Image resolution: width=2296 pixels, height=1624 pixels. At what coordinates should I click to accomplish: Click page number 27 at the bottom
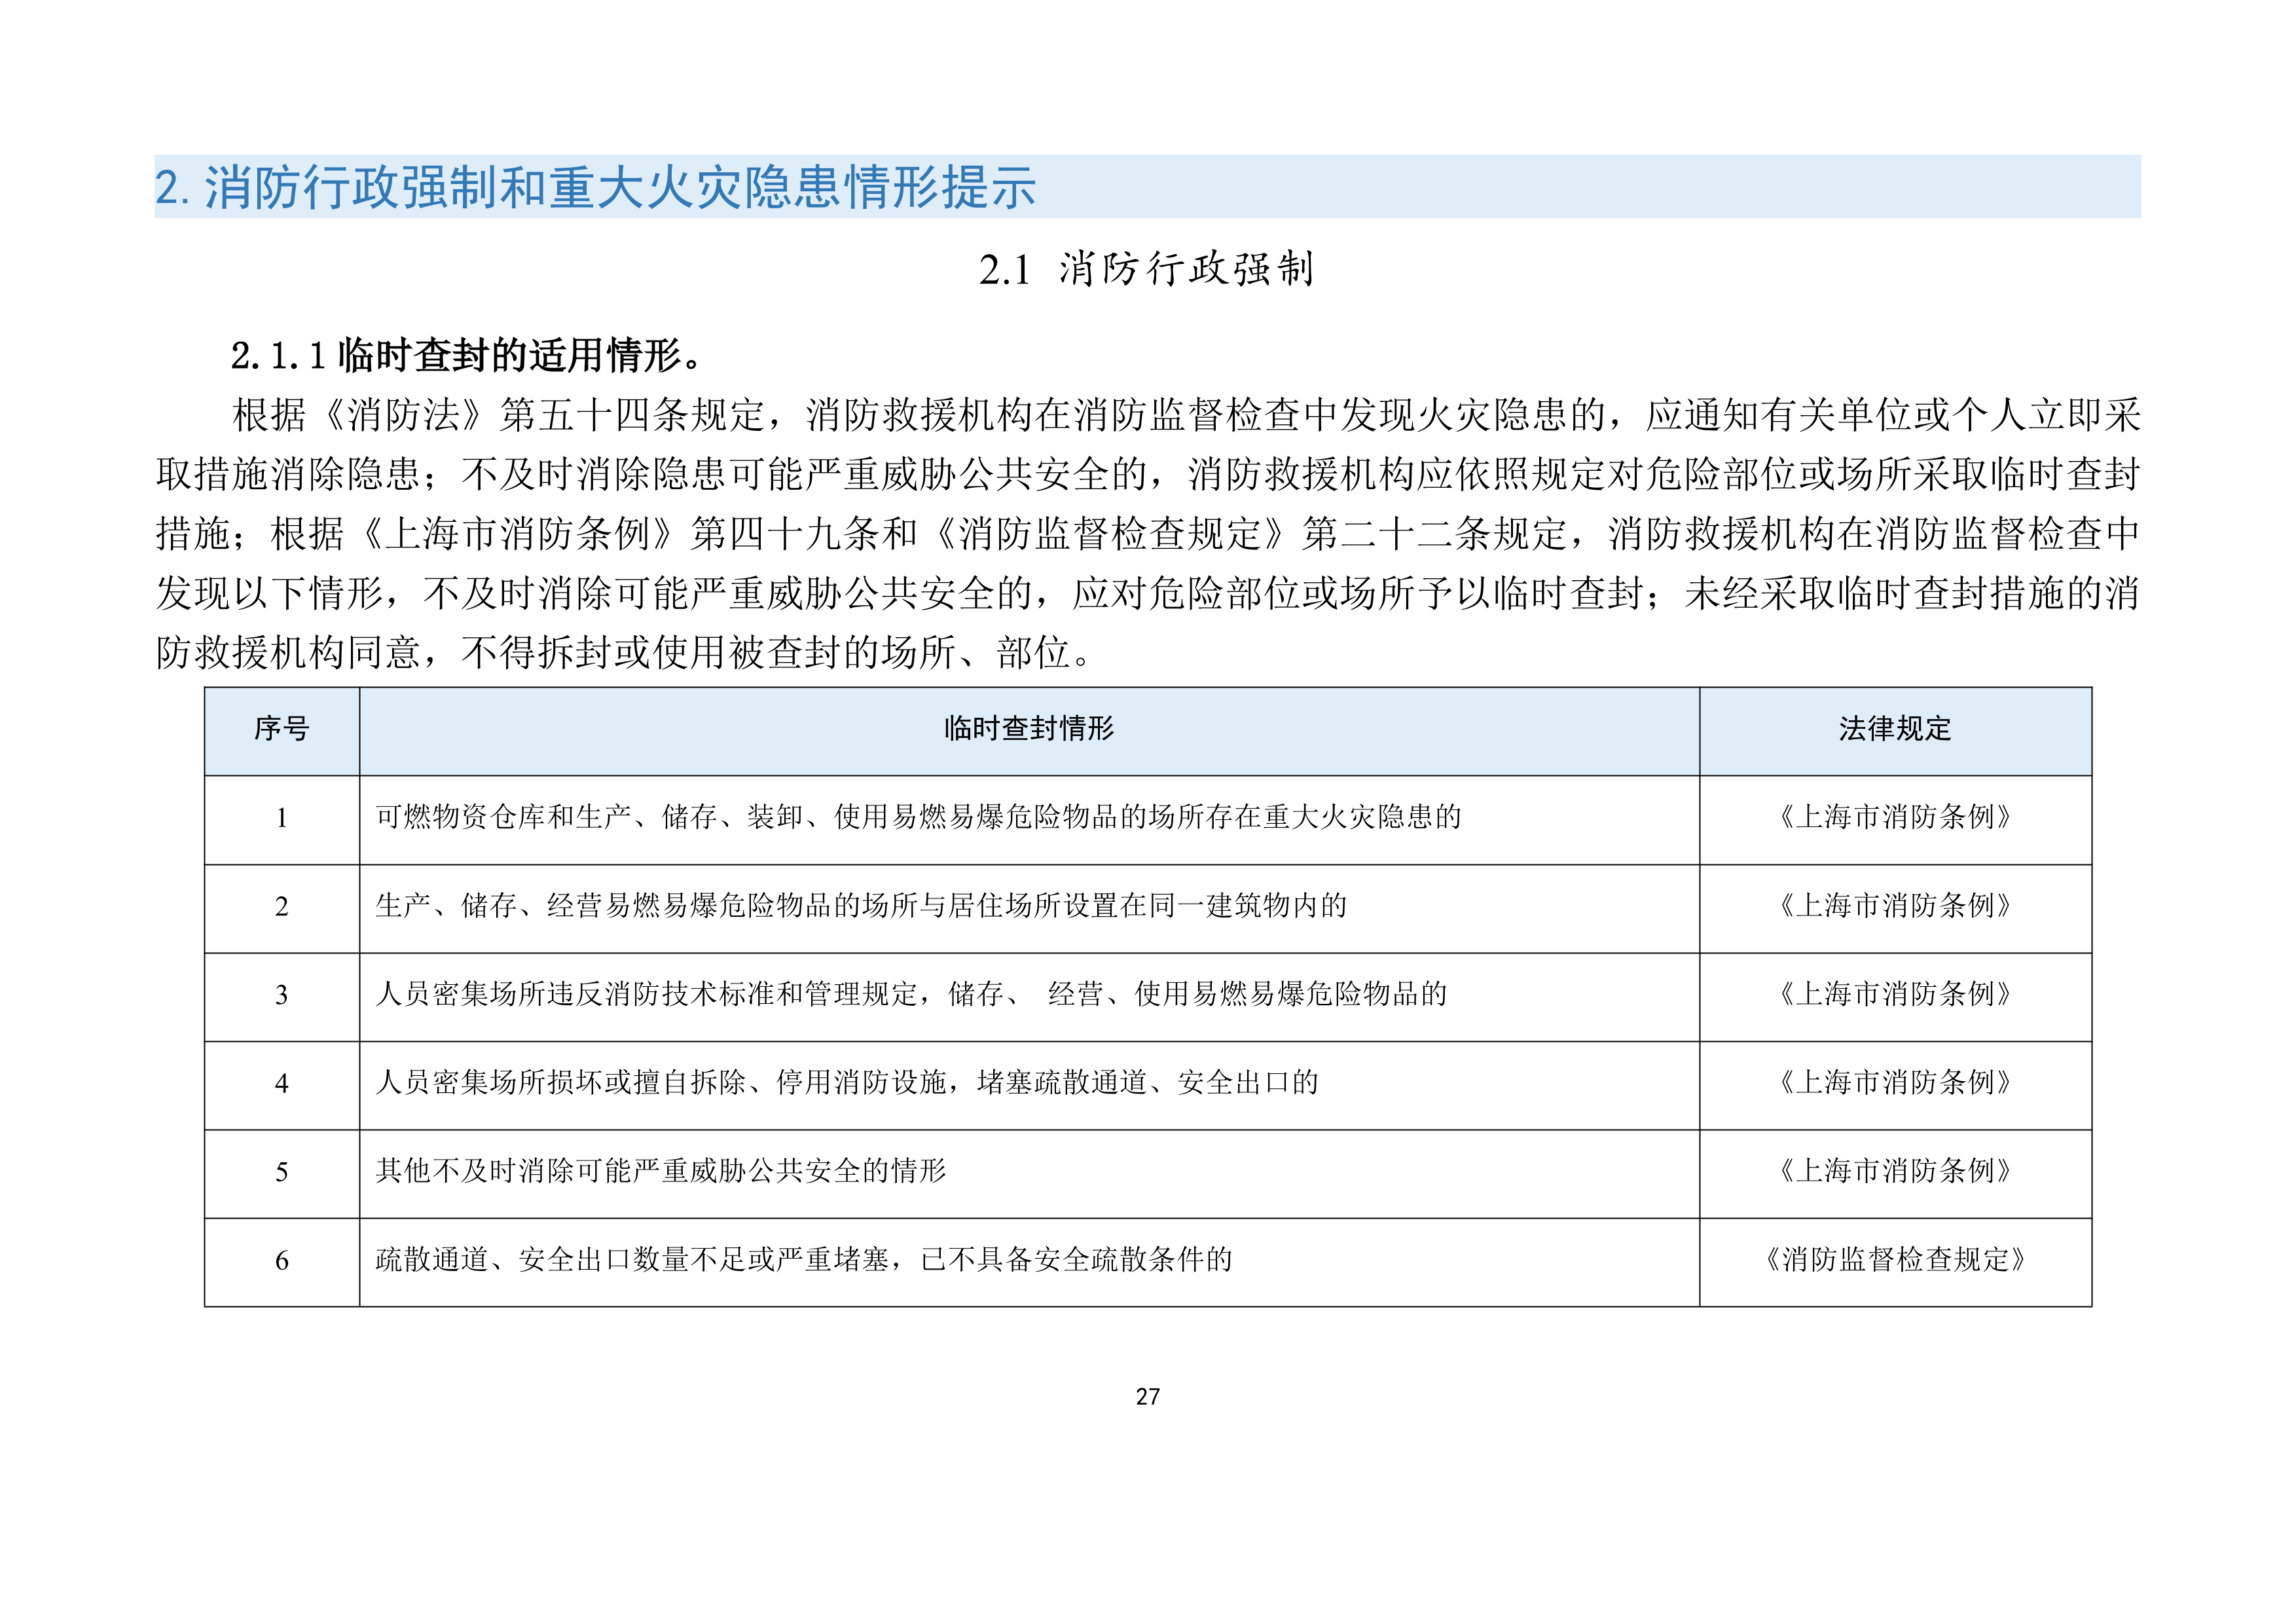[1147, 1397]
